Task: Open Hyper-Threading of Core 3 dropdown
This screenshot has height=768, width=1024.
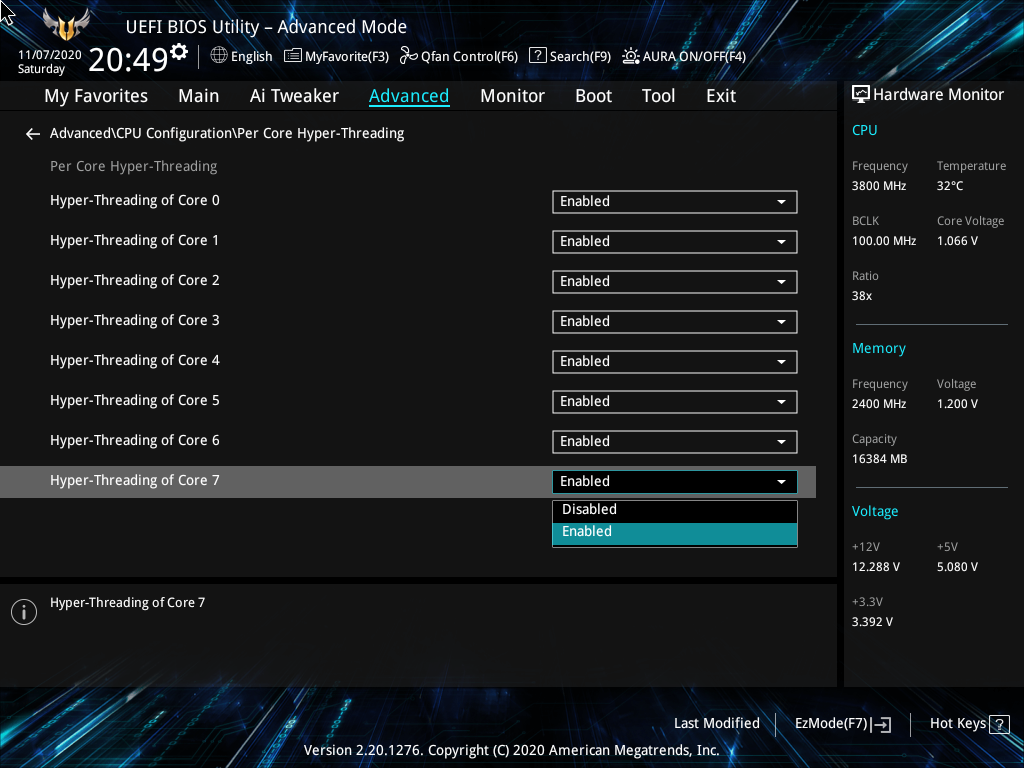Action: 675,321
